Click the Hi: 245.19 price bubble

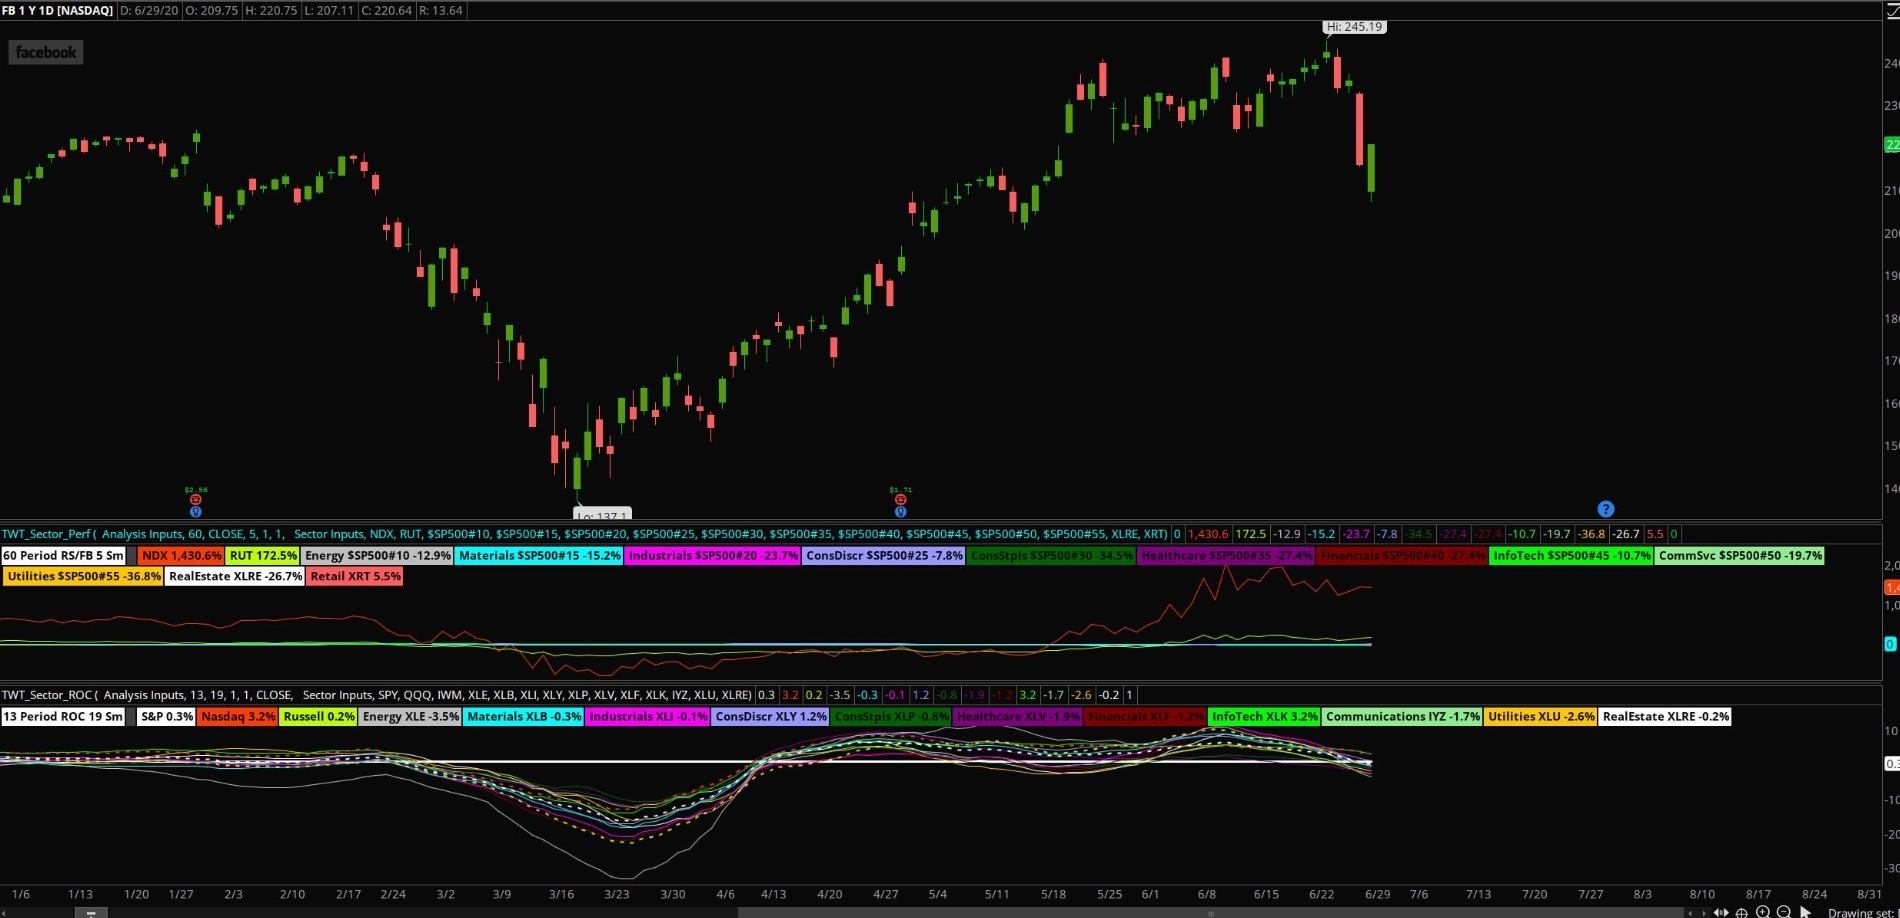[x=1354, y=27]
